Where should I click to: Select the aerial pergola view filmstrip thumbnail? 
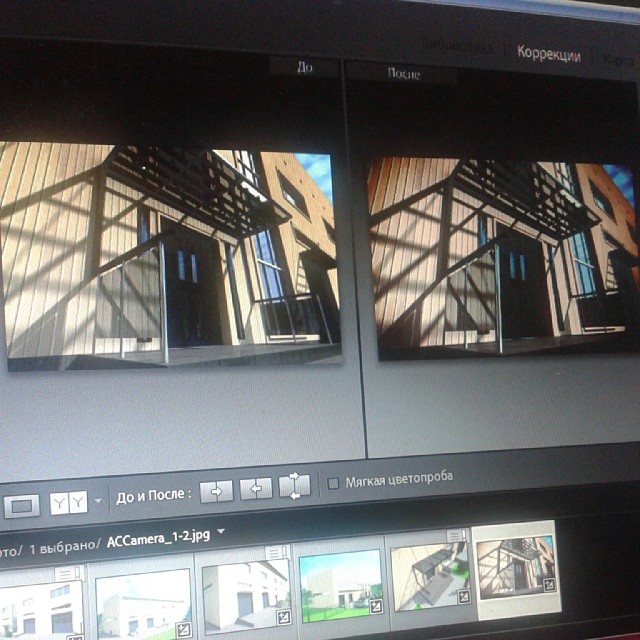[x=431, y=576]
